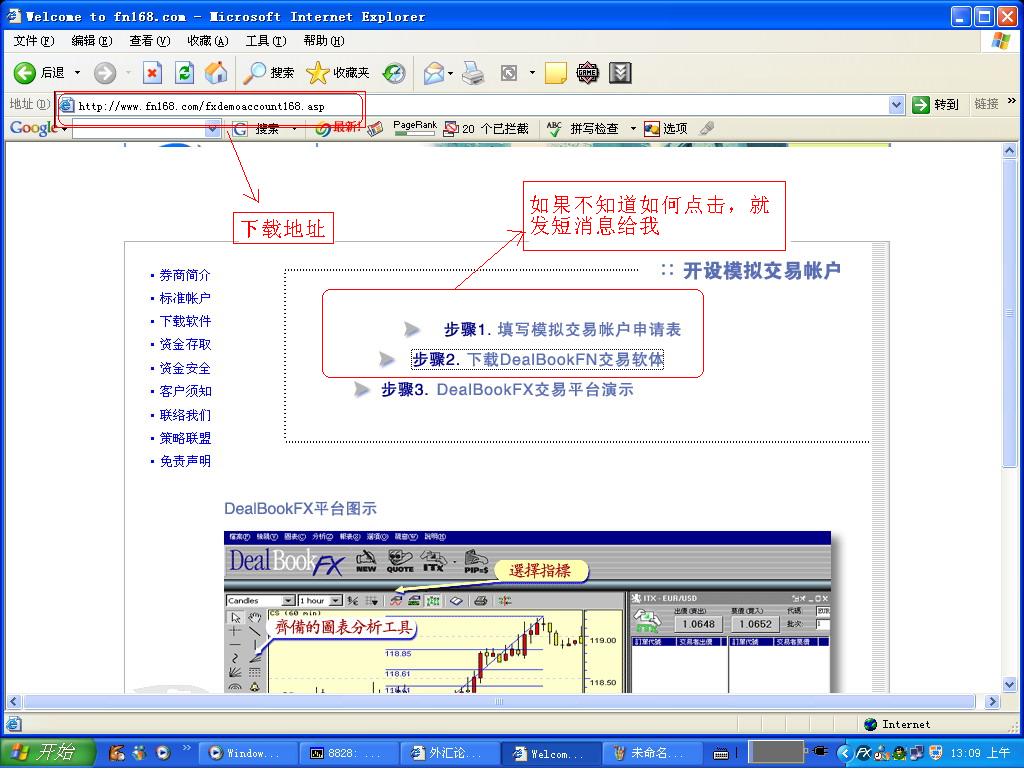1024x773 pixels.
Task: Click the PageRank indicator
Action: pos(415,128)
